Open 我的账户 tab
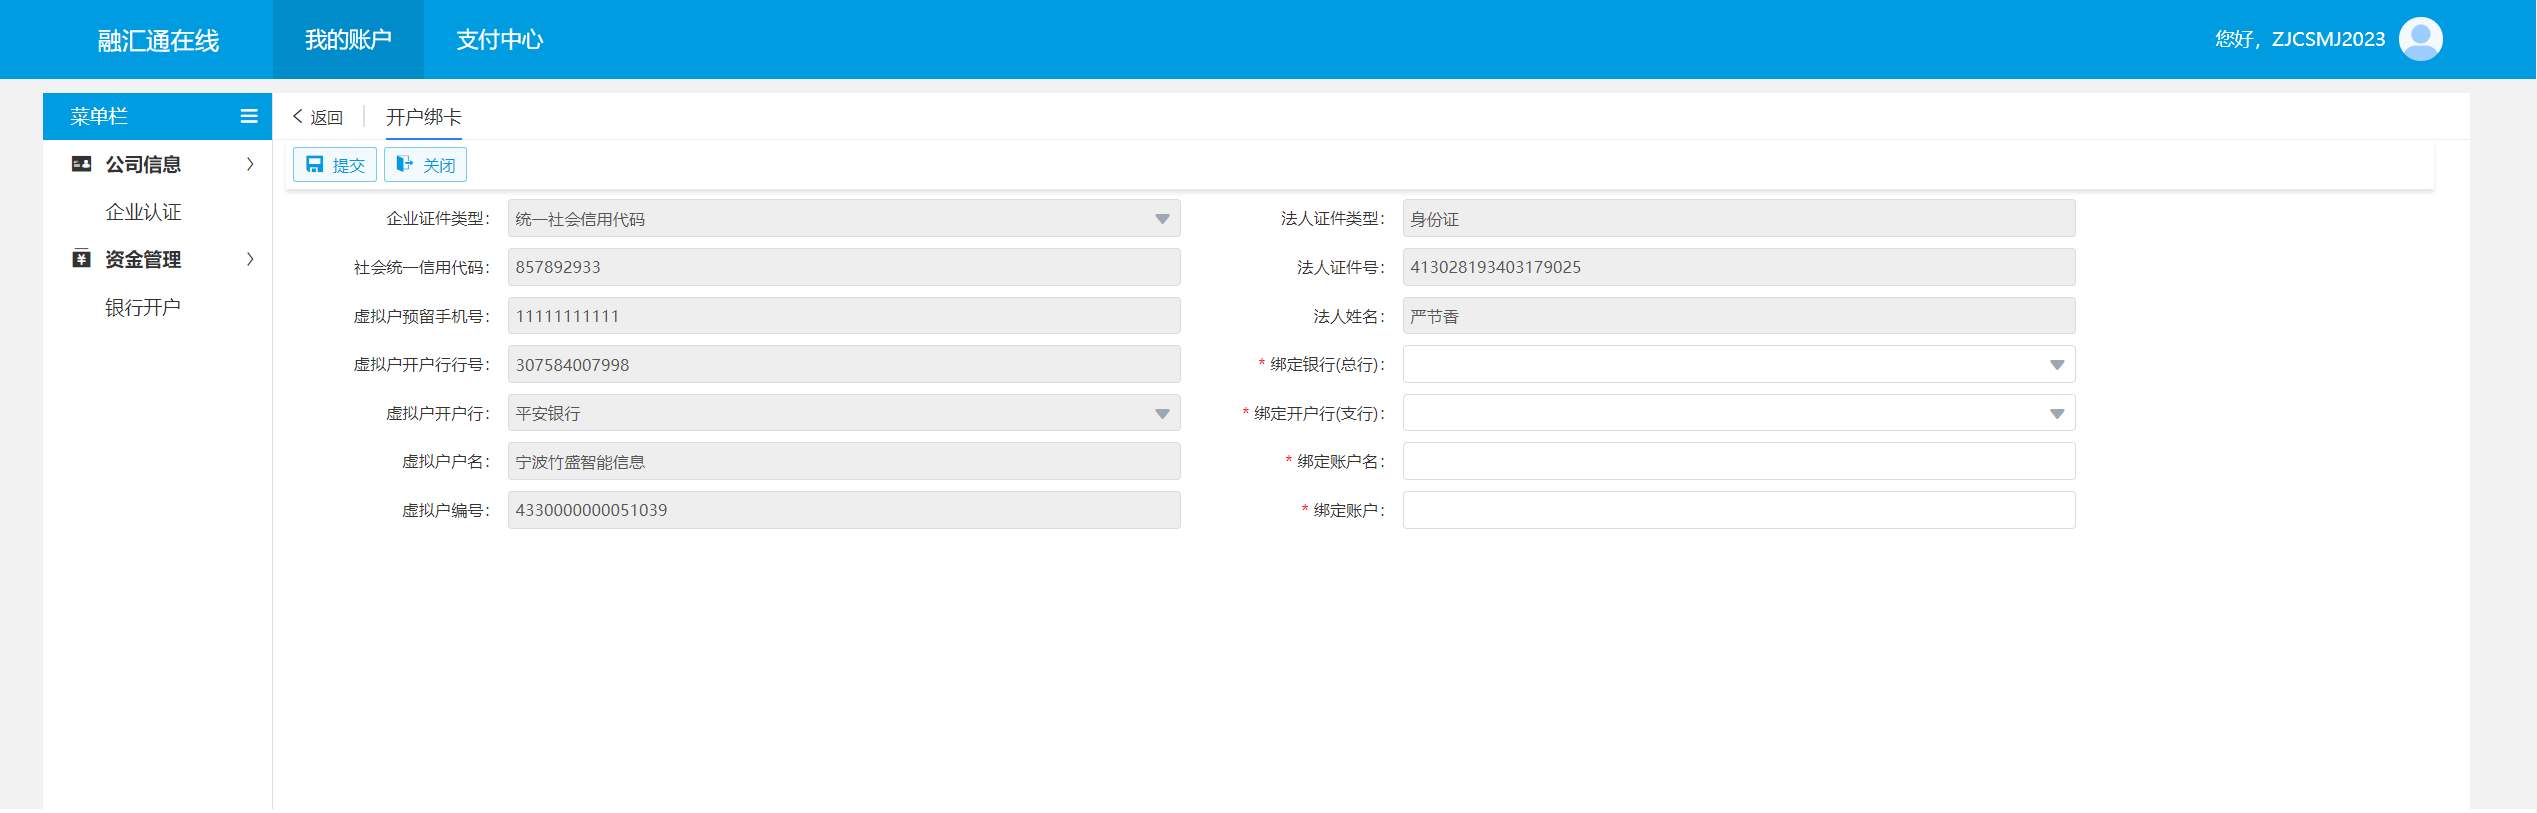The width and height of the screenshot is (2537, 813). [x=348, y=39]
